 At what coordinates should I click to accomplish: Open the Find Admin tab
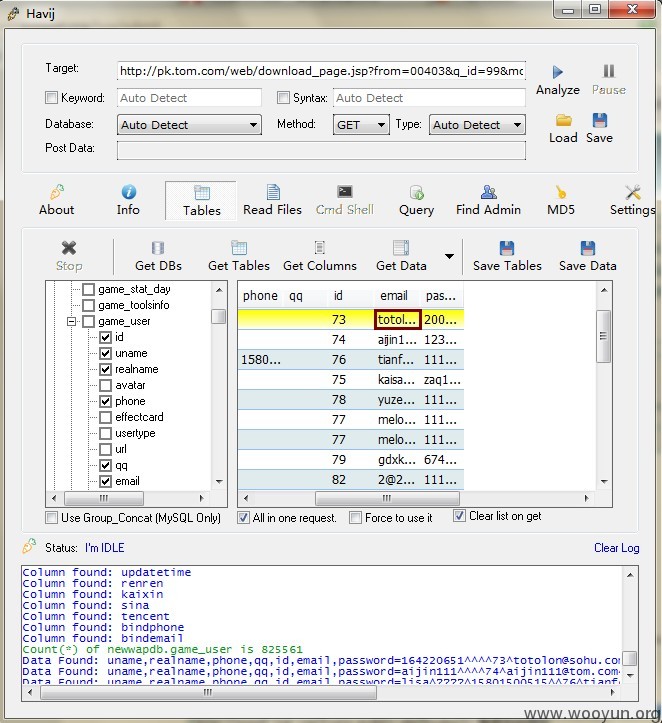(x=488, y=201)
